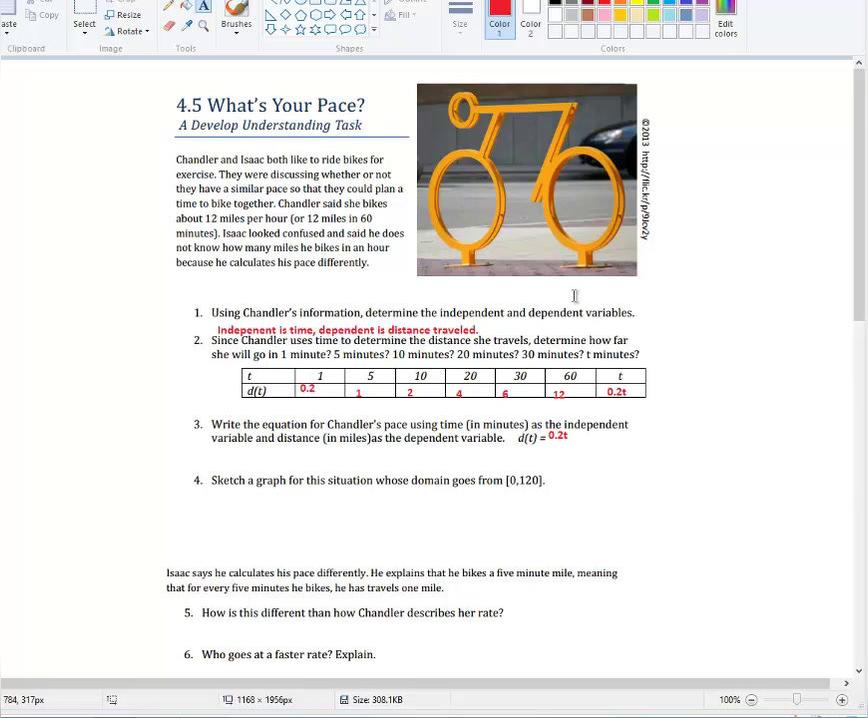Click the zoom slider handle
The width and height of the screenshot is (868, 718).
[x=797, y=699]
